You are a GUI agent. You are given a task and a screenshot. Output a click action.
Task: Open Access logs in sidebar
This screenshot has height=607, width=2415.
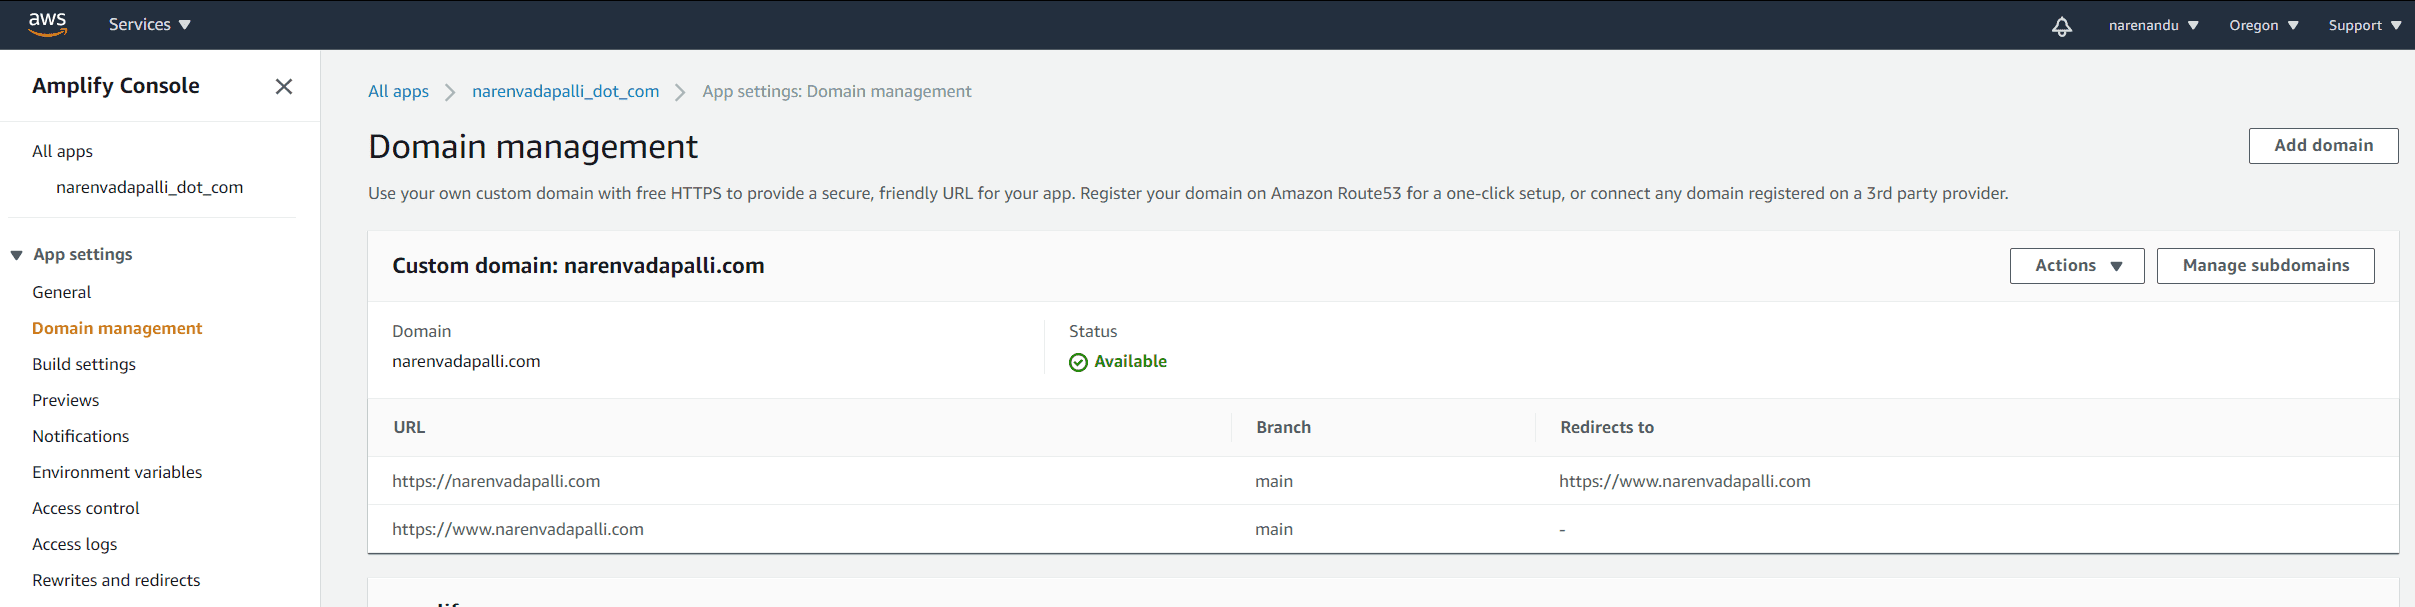(75, 545)
